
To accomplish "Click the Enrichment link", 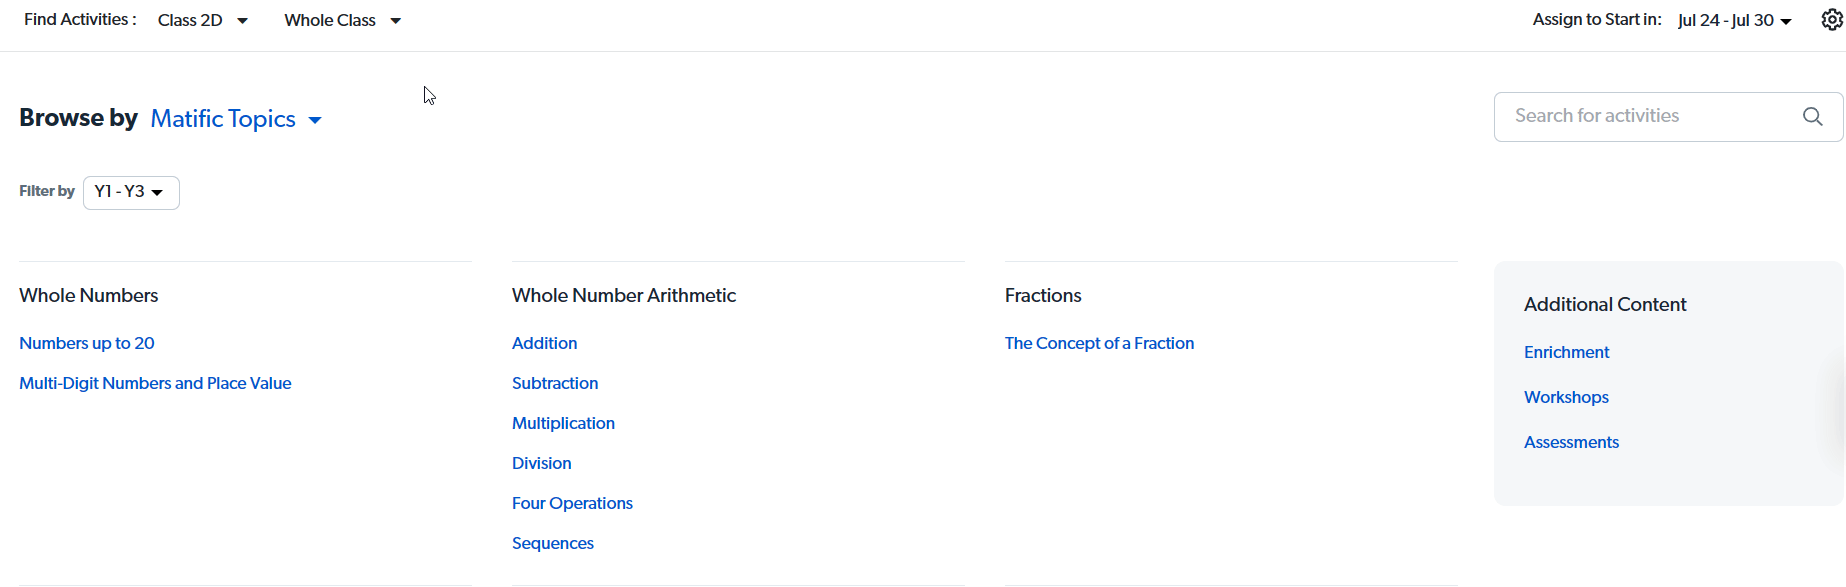I will (1566, 352).
